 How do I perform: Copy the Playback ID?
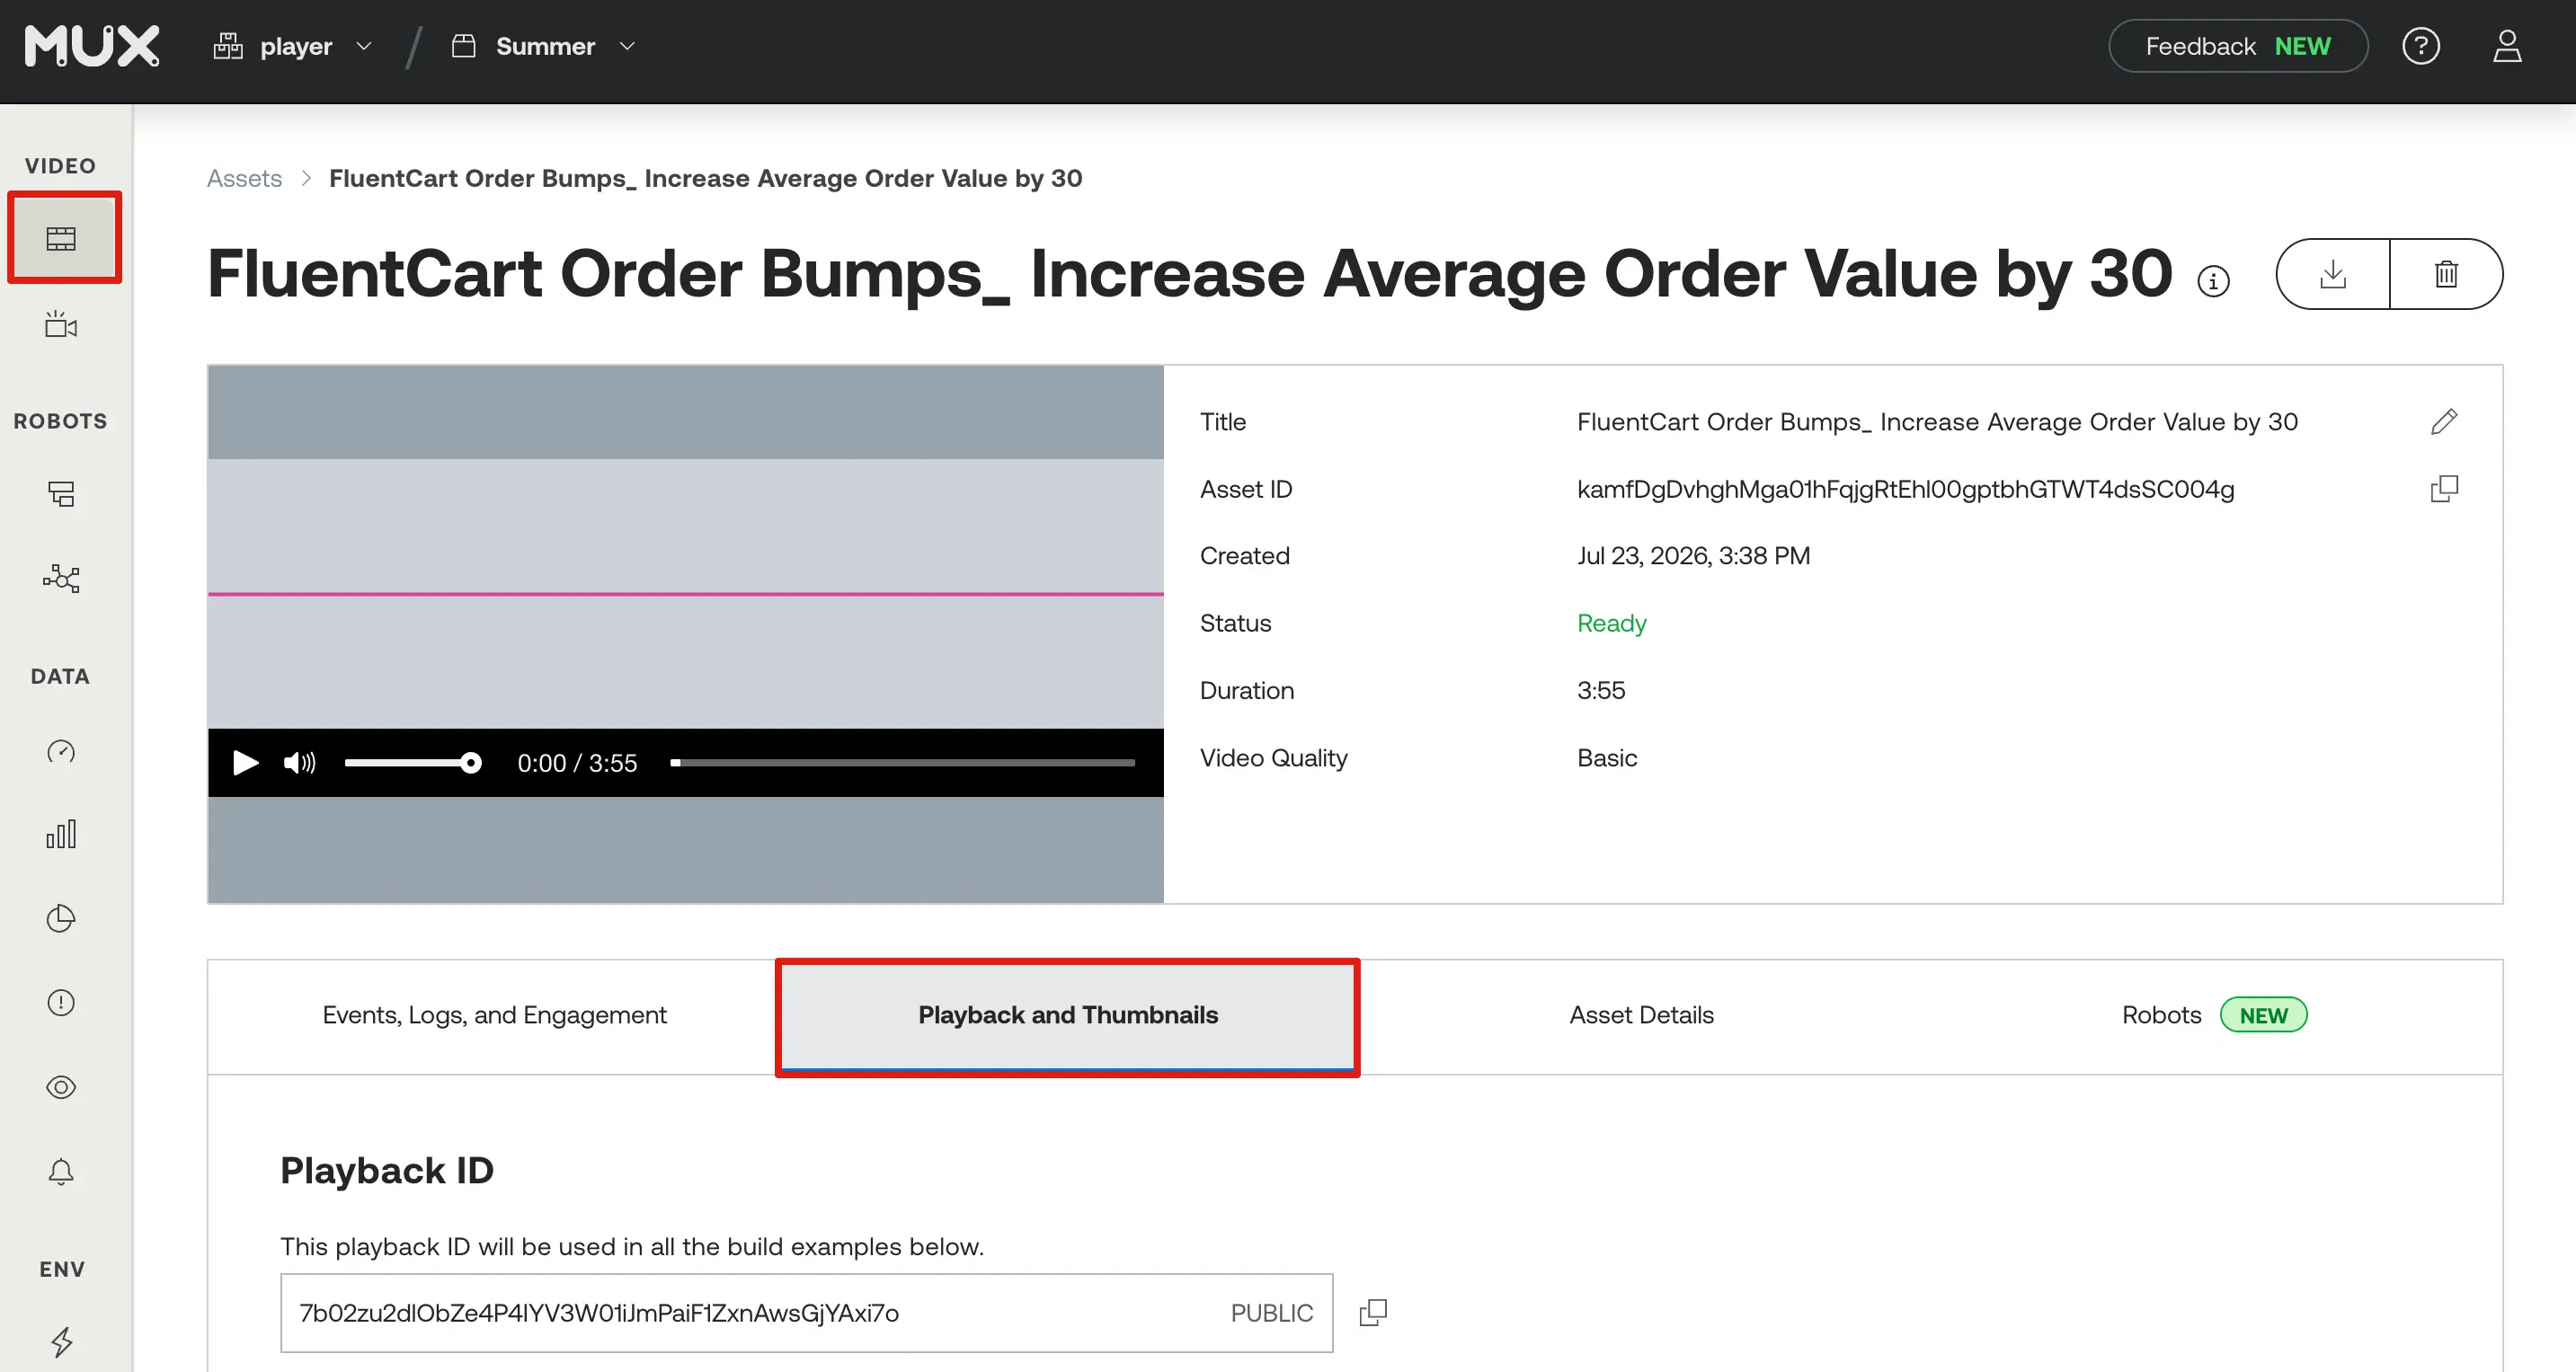click(x=1373, y=1313)
